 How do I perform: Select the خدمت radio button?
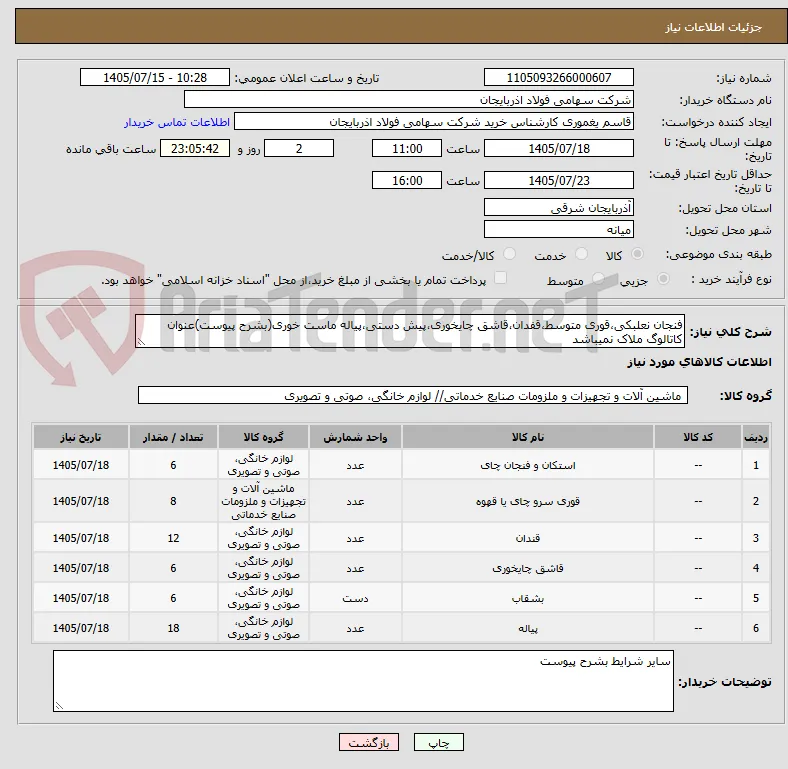coord(581,254)
